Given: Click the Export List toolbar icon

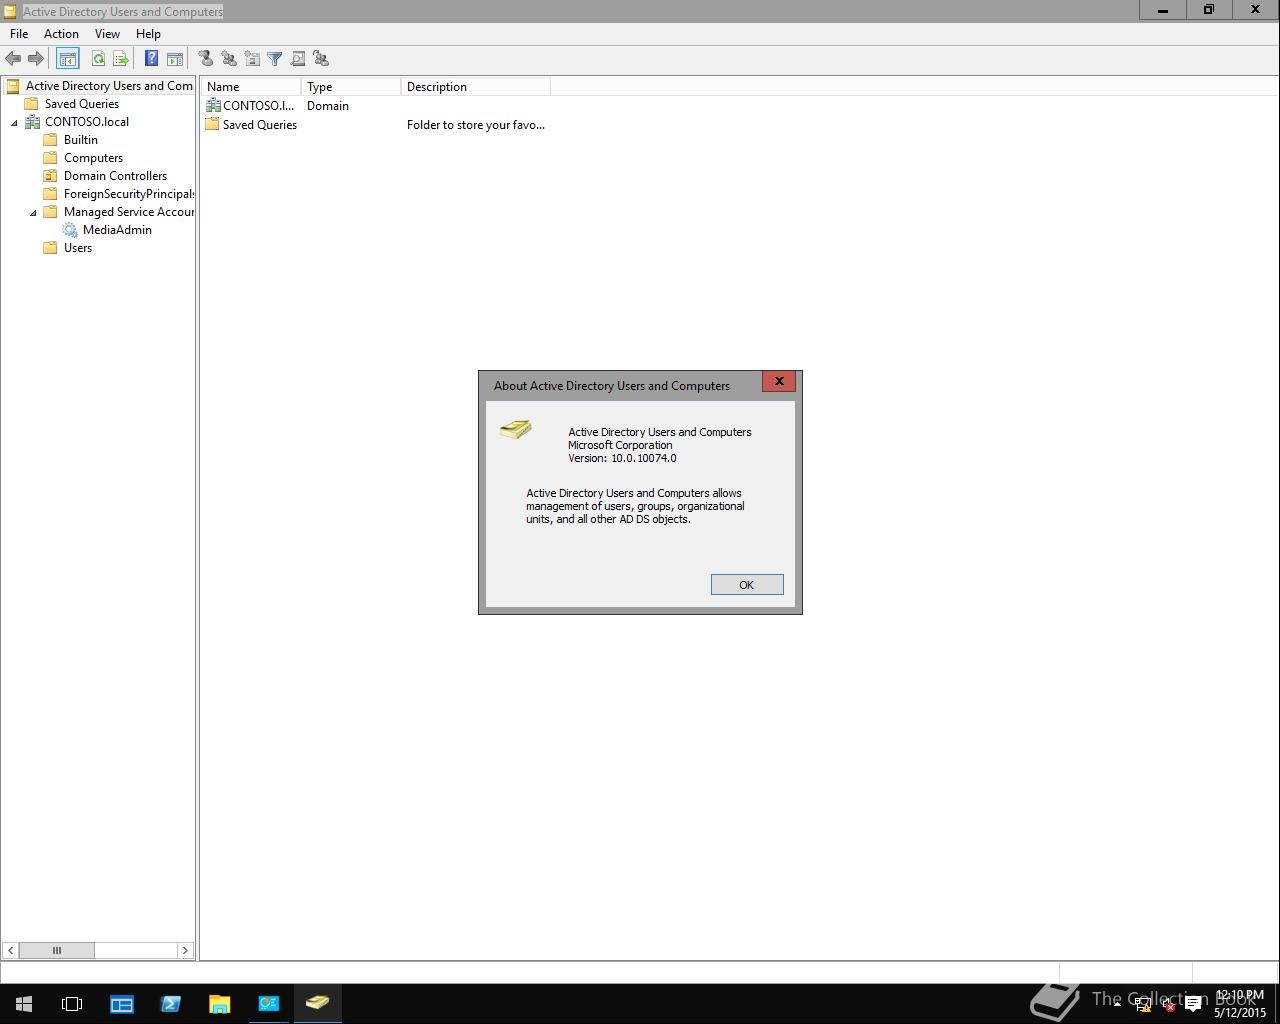Looking at the screenshot, I should point(120,58).
